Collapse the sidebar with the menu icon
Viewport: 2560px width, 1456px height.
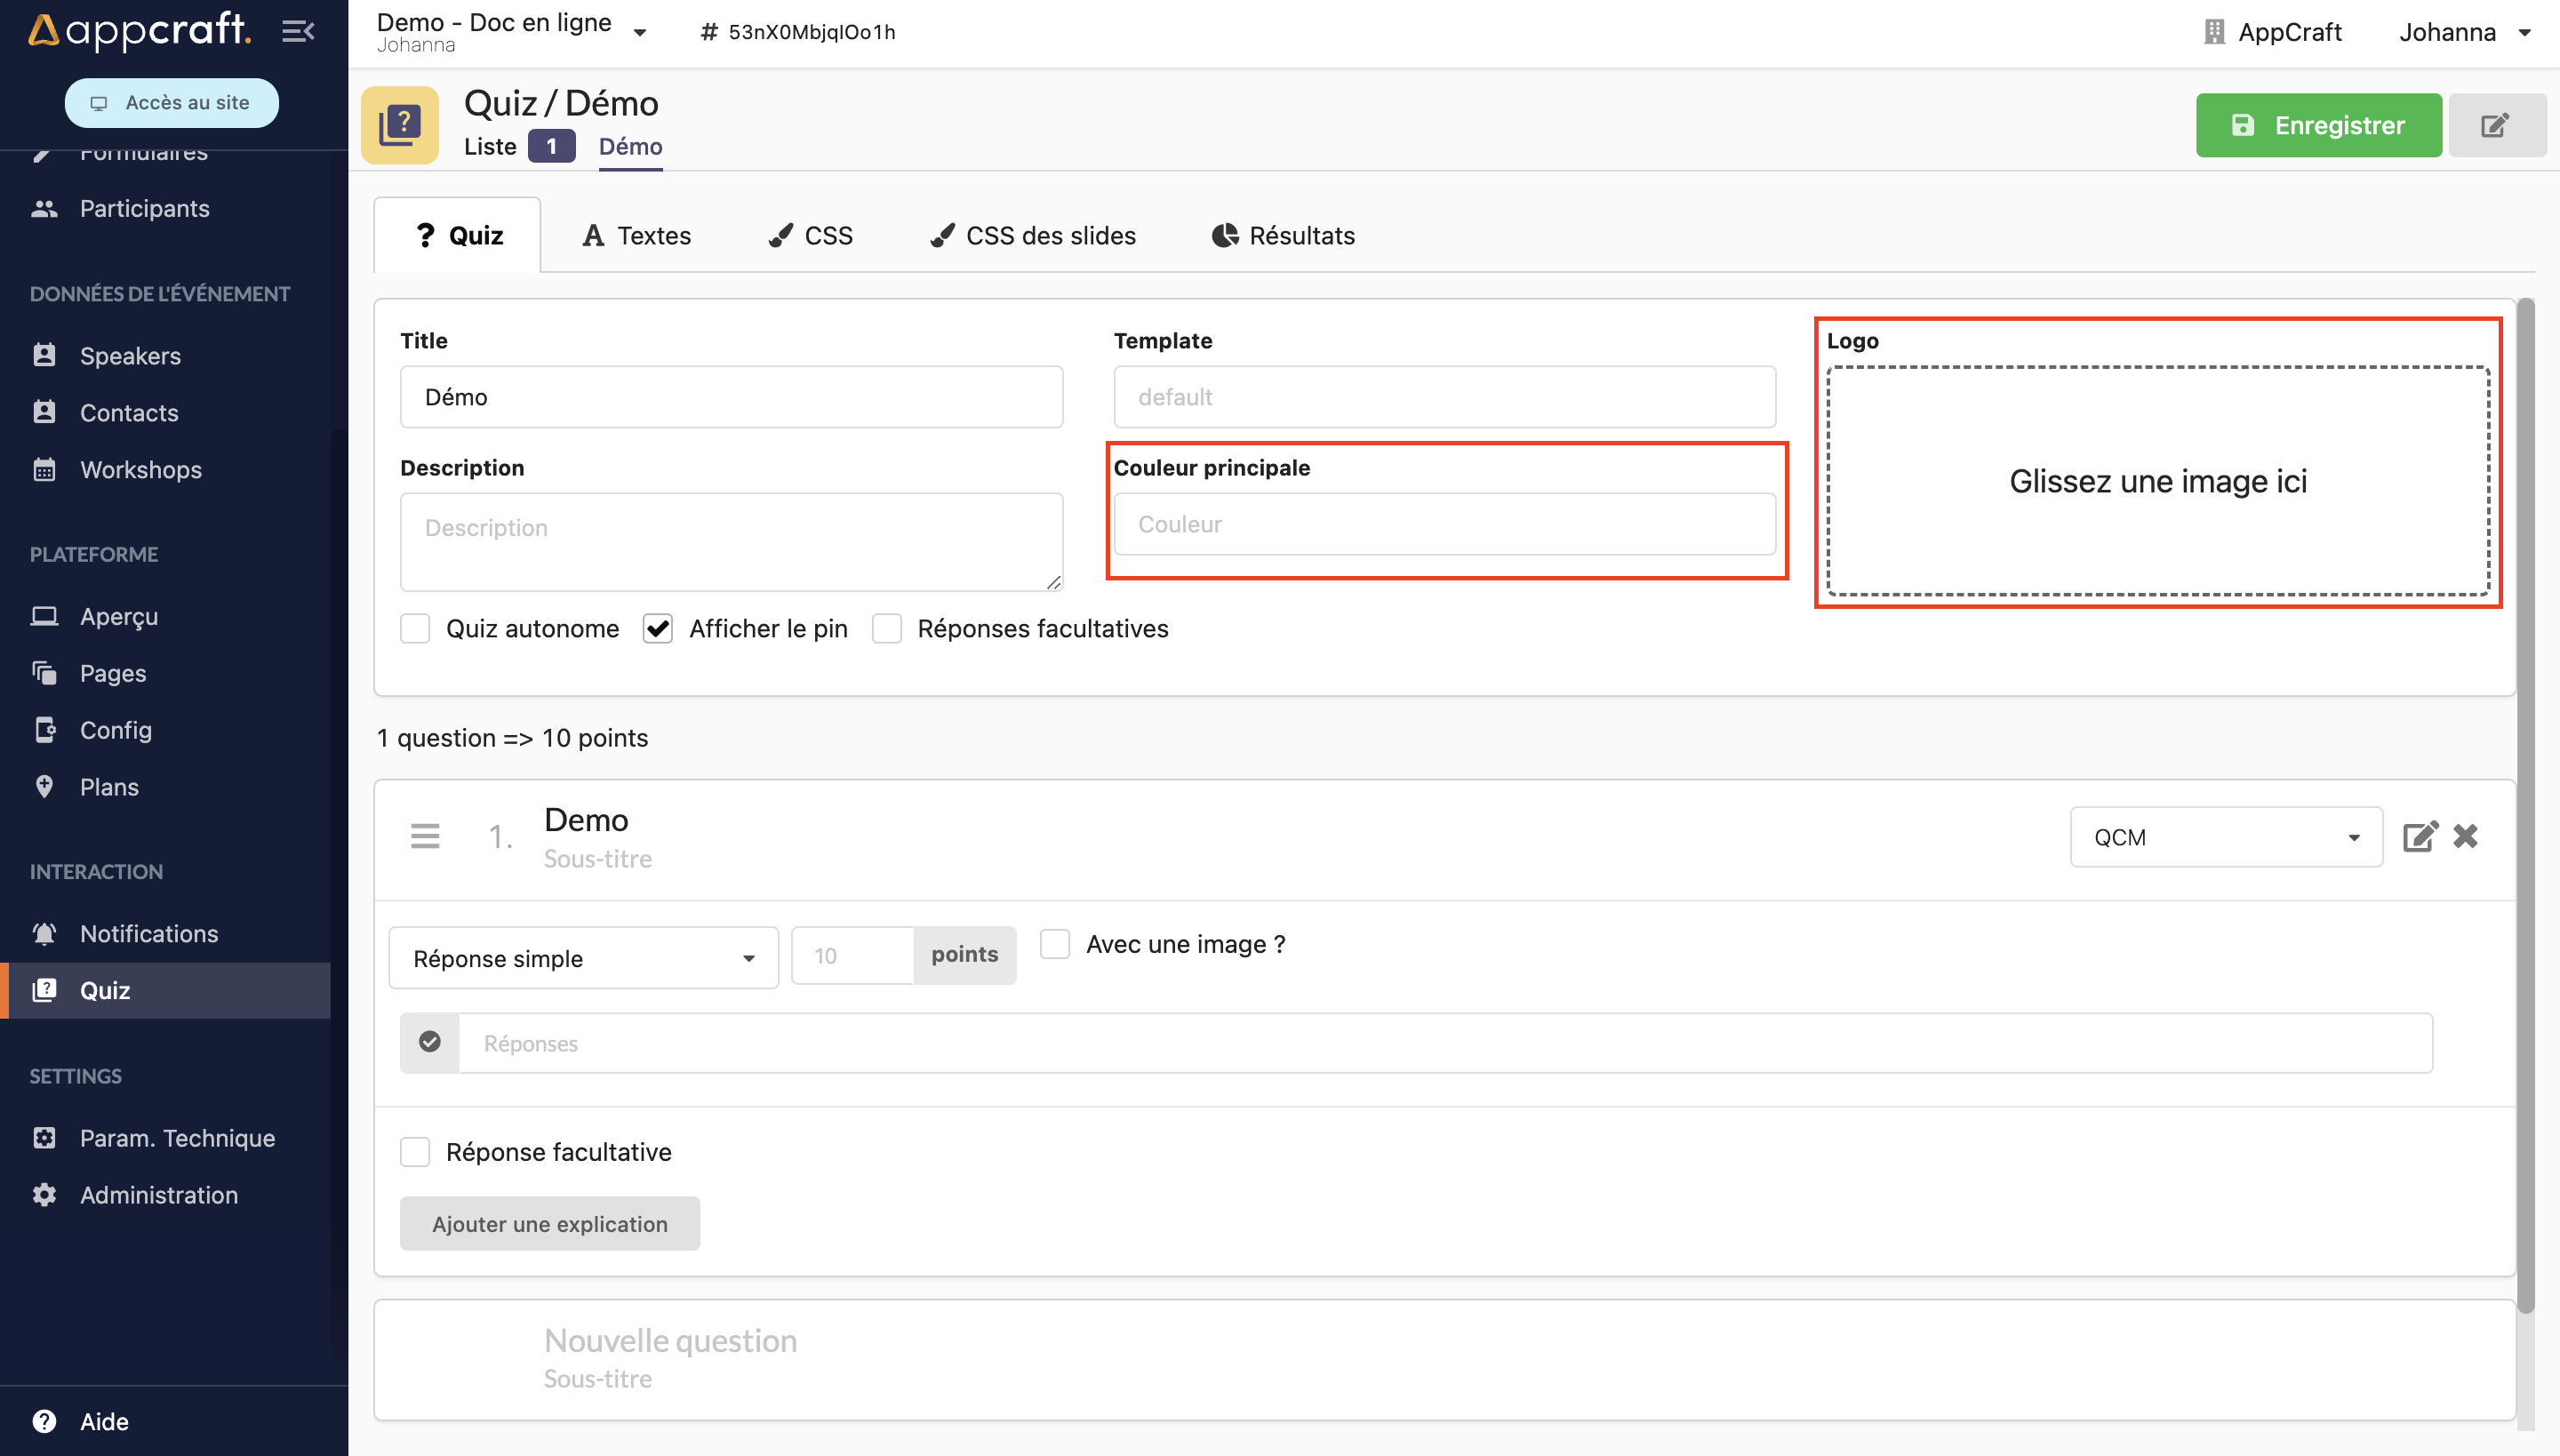click(x=298, y=32)
